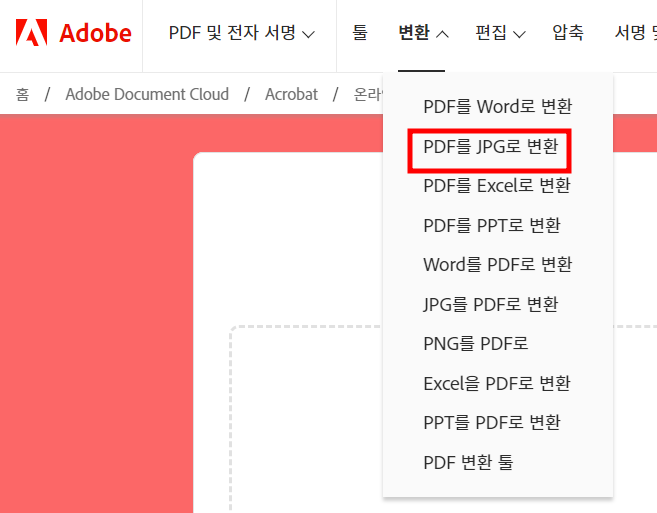Image resolution: width=657 pixels, height=513 pixels.
Task: Open the 압축 menu item
Action: (x=568, y=33)
